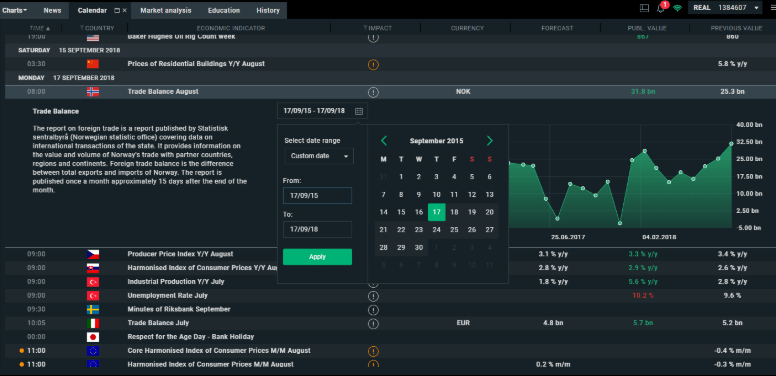Click the Norway flag in Trade Balance August row
Viewport: 776px width, 376px height.
coord(93,92)
